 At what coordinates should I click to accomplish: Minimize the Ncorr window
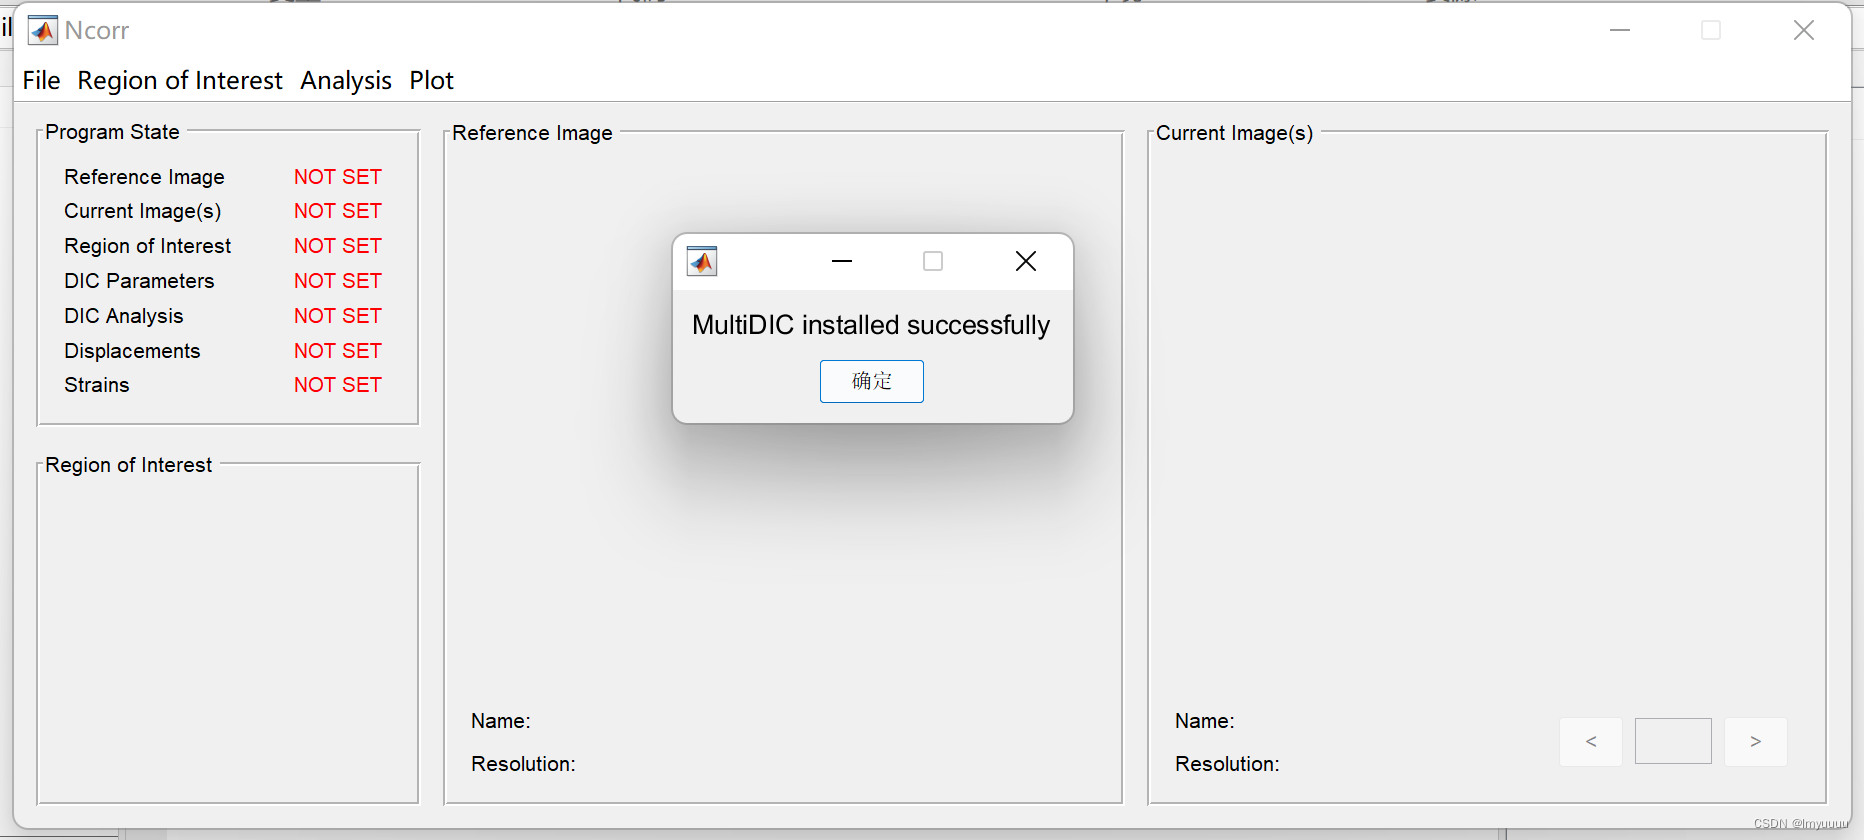[x=1619, y=30]
